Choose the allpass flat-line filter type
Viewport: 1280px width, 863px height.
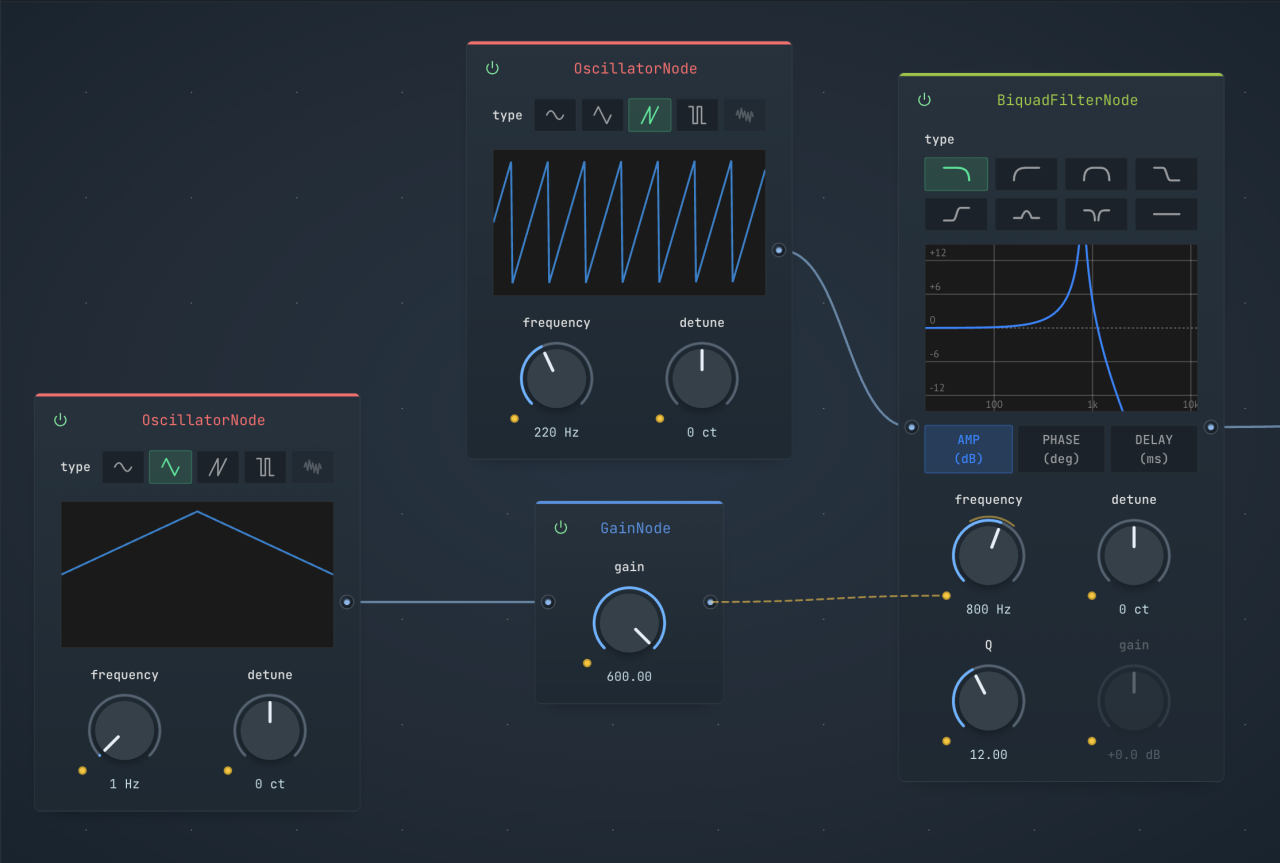1166,214
